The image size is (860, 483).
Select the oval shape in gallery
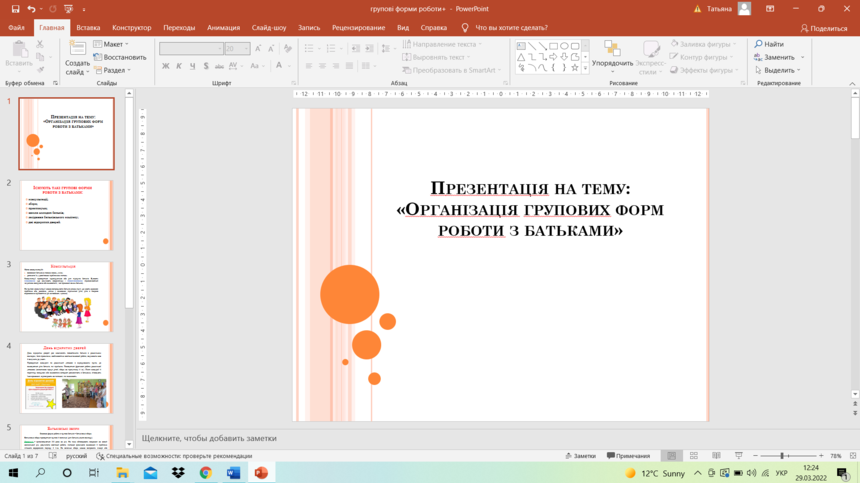point(564,46)
